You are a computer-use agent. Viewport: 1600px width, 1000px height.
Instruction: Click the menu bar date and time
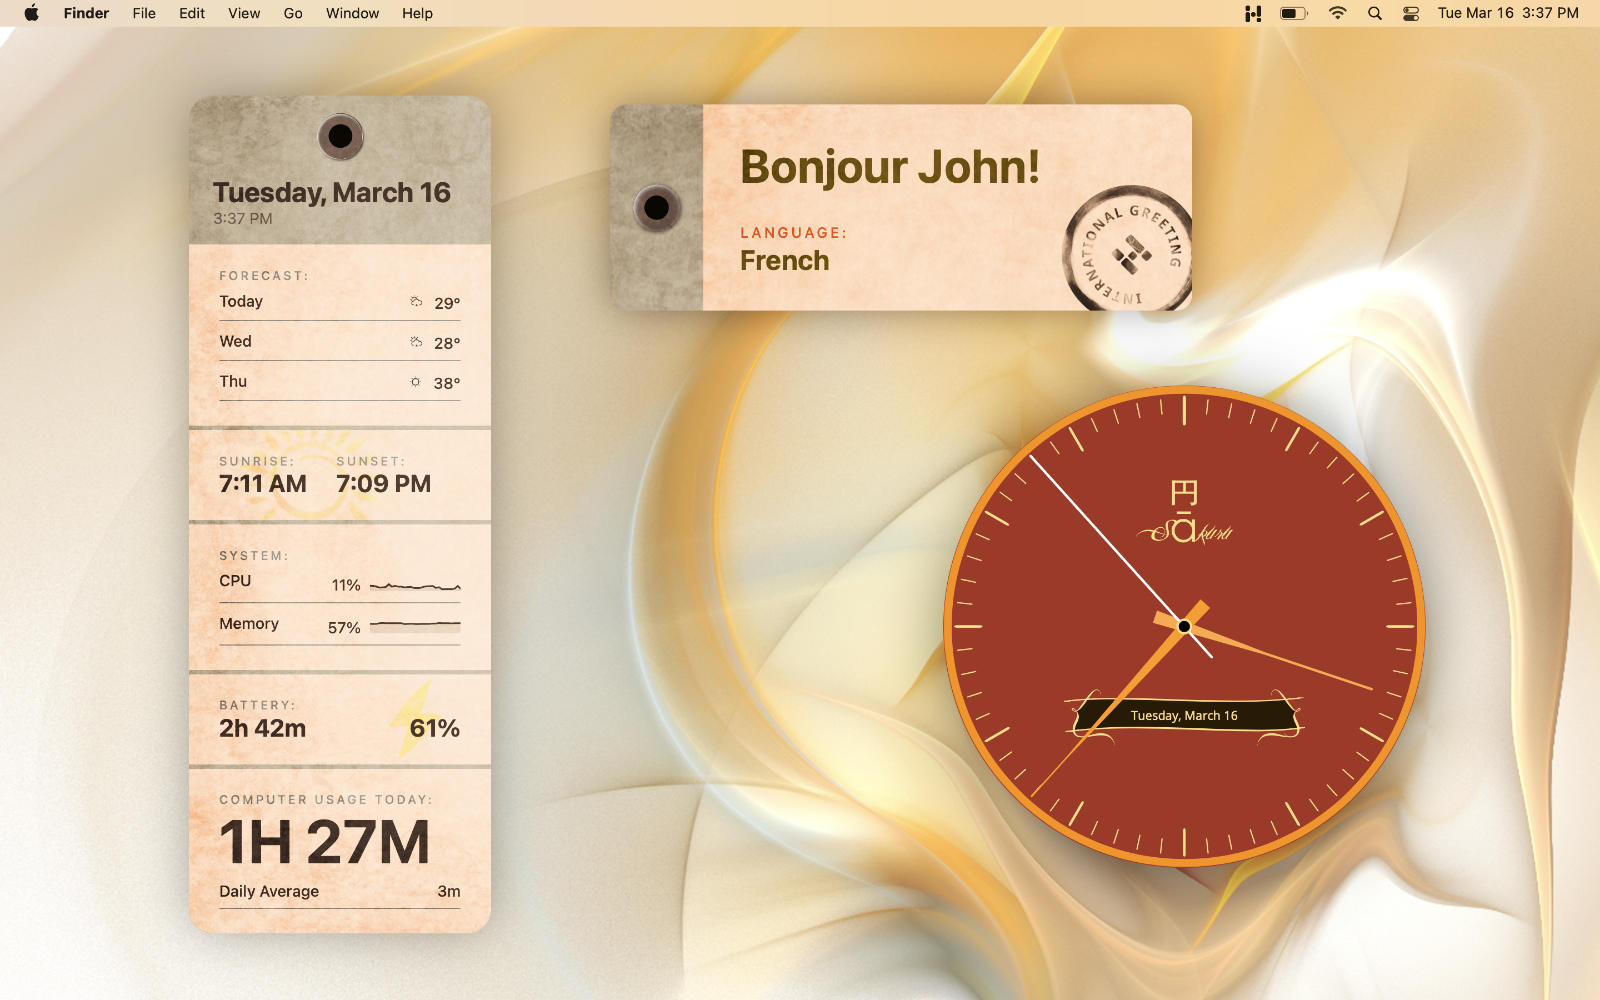pos(1508,13)
